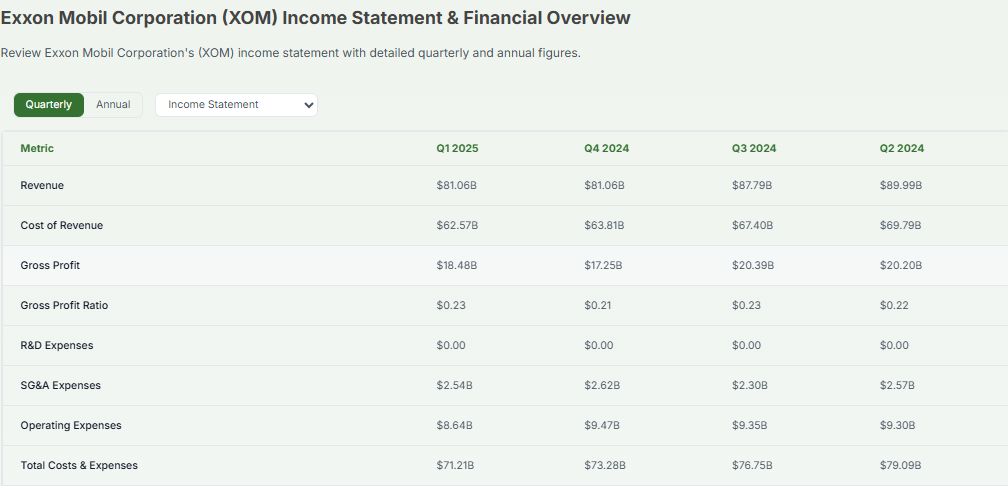Select the Gross Profit Ratio row label

pyautogui.click(x=64, y=305)
